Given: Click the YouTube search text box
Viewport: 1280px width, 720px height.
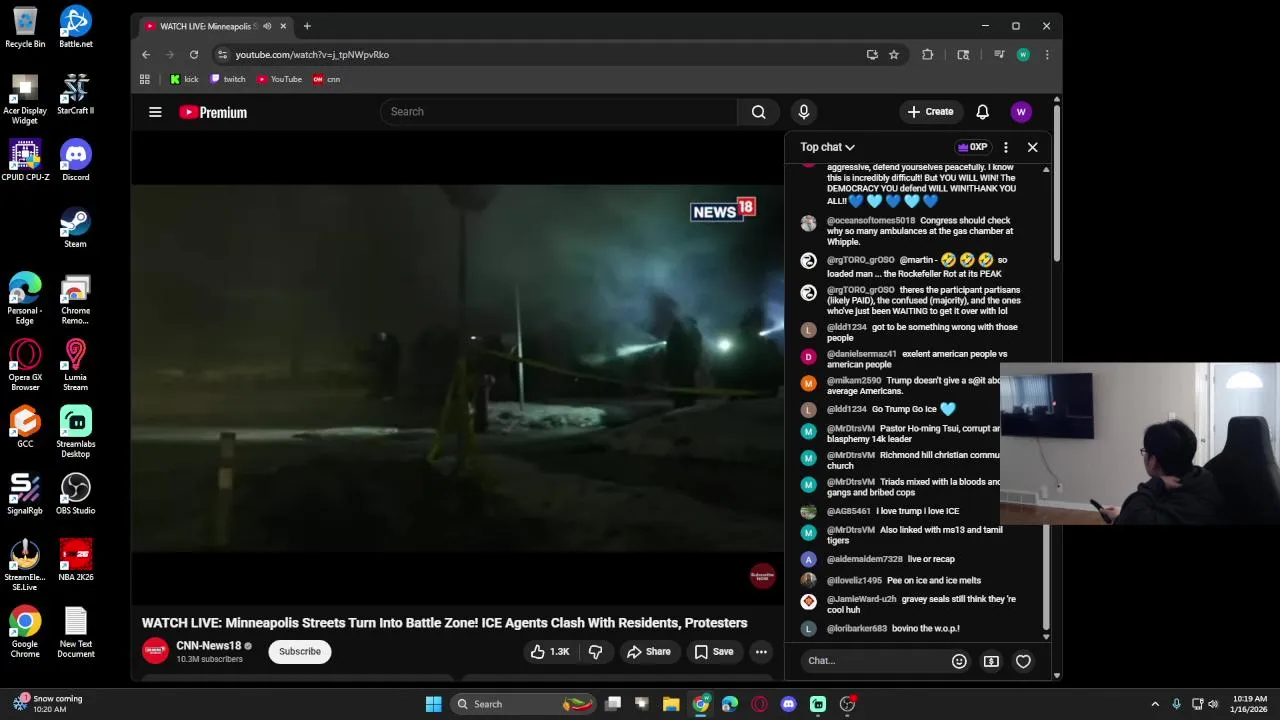Looking at the screenshot, I should [x=559, y=112].
